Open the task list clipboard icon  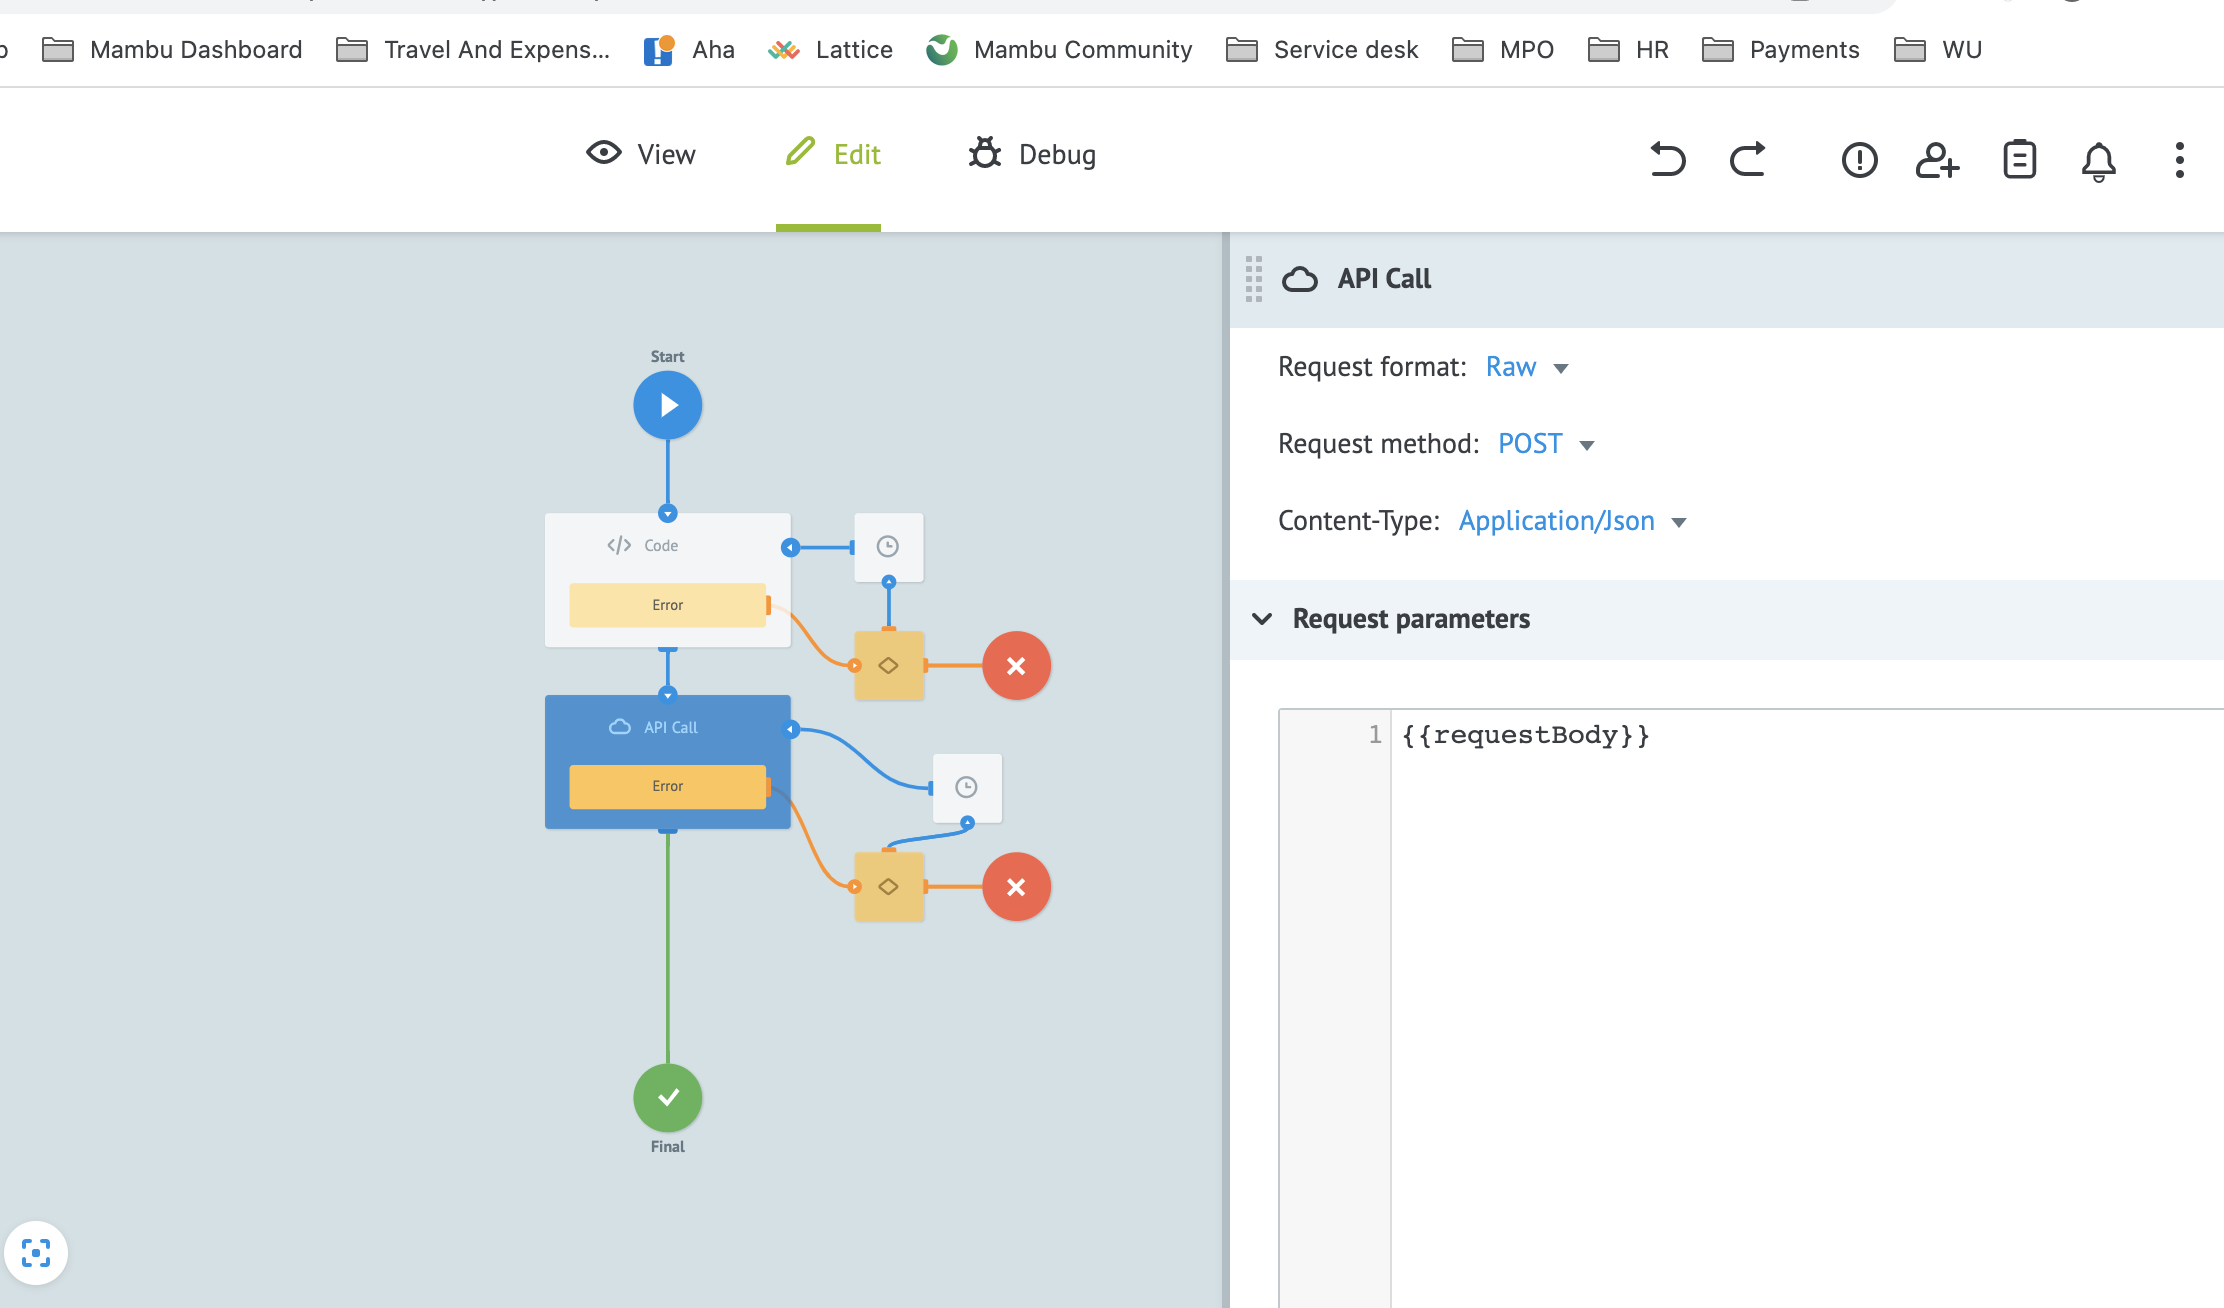pos(2018,160)
